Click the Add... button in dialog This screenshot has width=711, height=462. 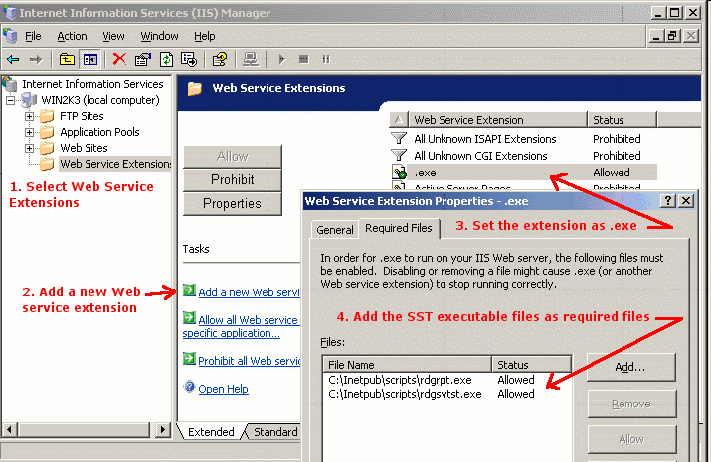click(631, 367)
